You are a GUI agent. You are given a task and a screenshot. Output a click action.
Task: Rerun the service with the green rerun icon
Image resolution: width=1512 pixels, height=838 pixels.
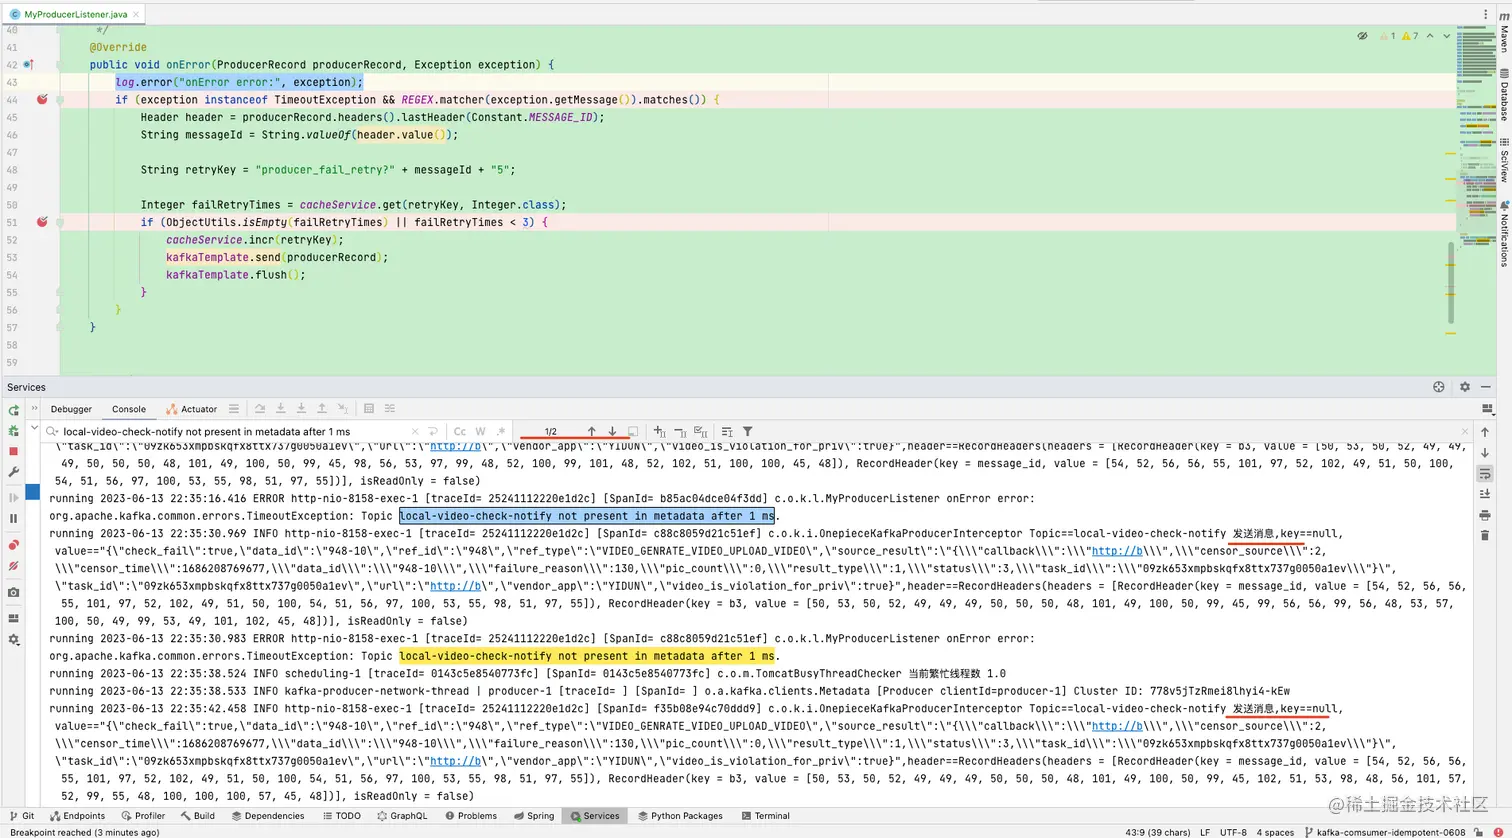point(13,410)
